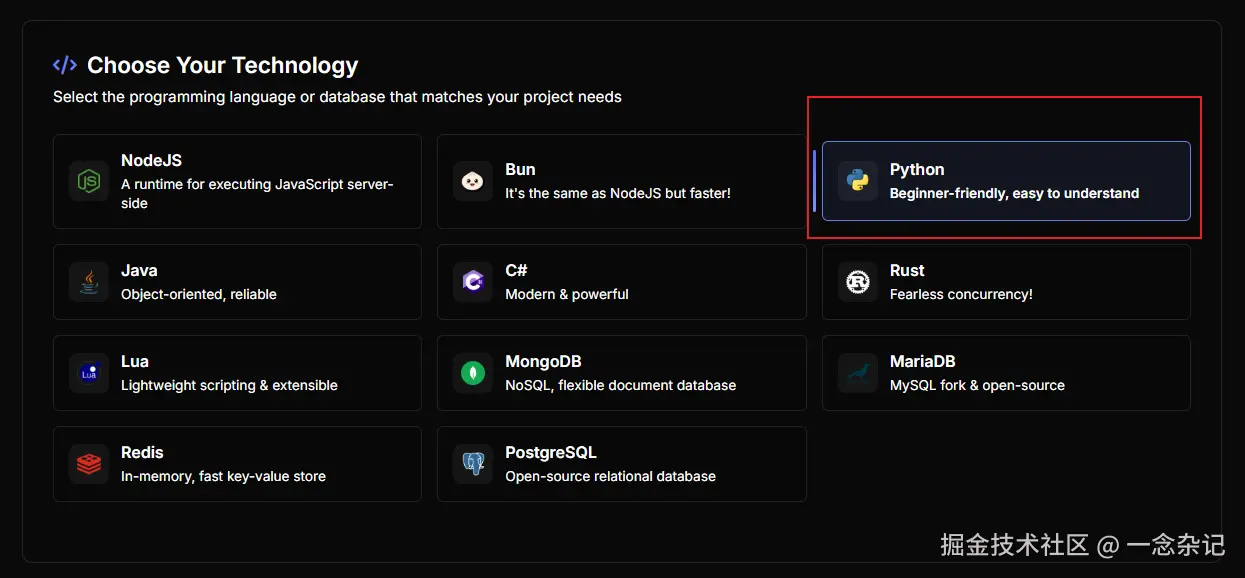Click the code brackets header icon
The width and height of the screenshot is (1245, 578).
tap(65, 66)
